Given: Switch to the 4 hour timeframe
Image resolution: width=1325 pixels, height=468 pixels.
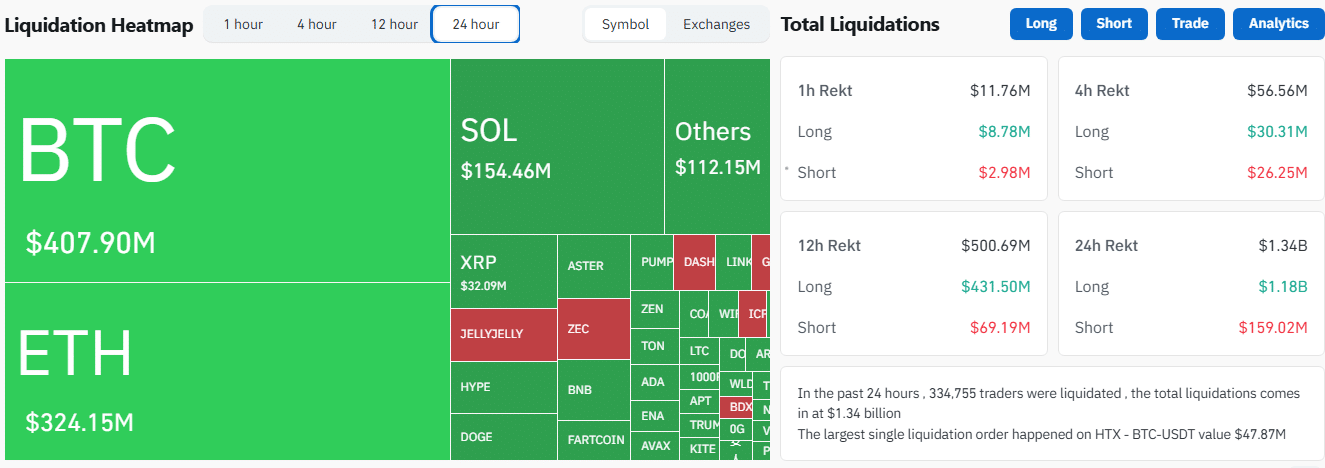Looking at the screenshot, I should tap(316, 24).
